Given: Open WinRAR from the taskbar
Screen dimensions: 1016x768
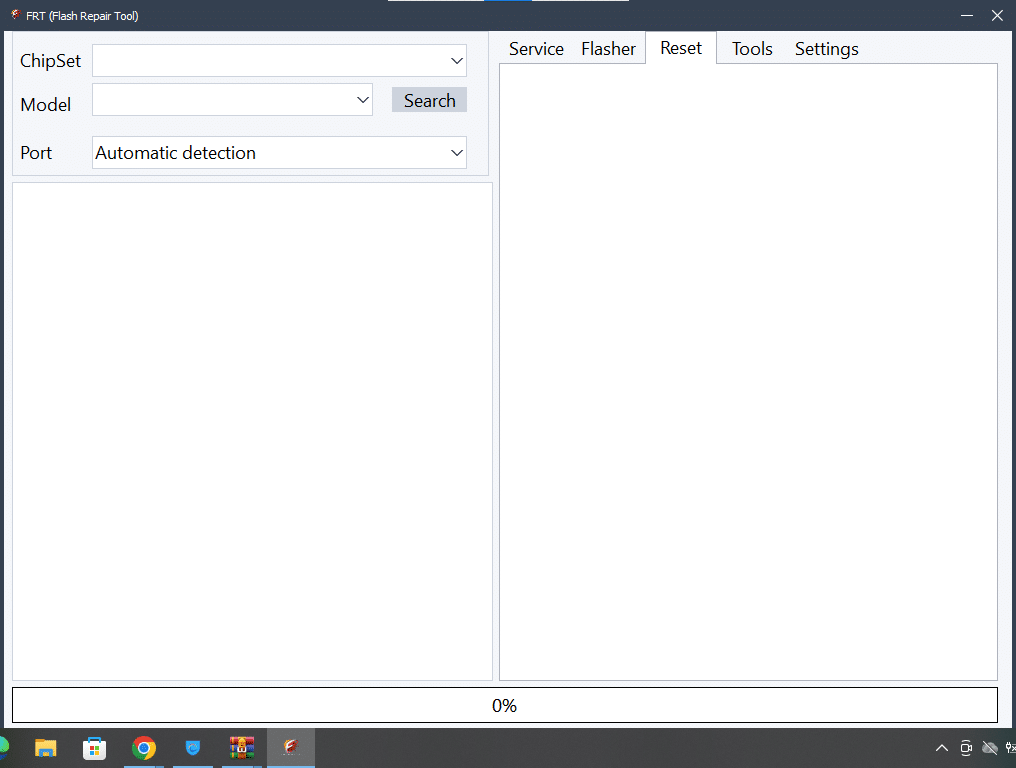Looking at the screenshot, I should tap(242, 748).
